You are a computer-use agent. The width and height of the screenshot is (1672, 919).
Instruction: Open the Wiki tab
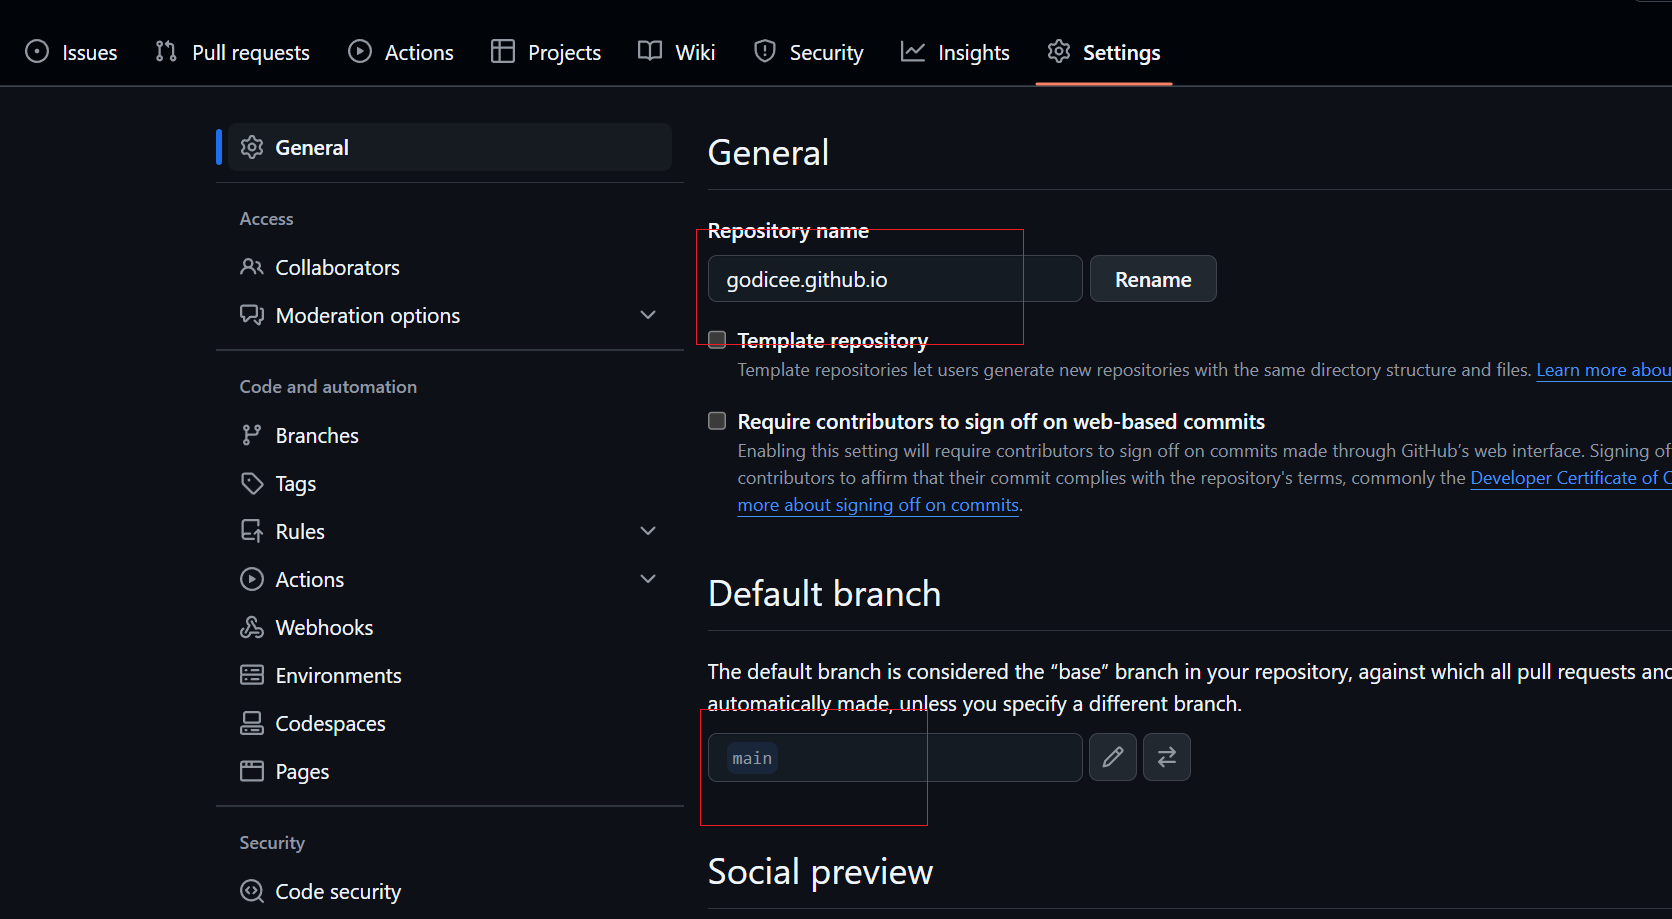click(x=677, y=52)
